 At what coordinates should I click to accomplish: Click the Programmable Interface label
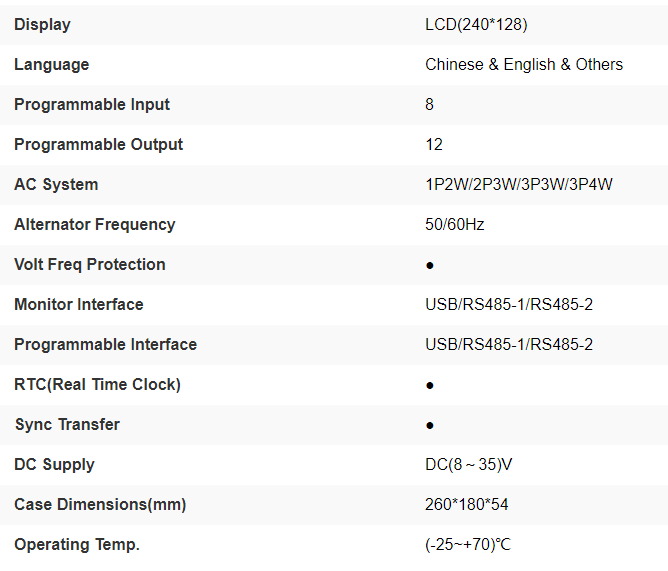coord(105,344)
